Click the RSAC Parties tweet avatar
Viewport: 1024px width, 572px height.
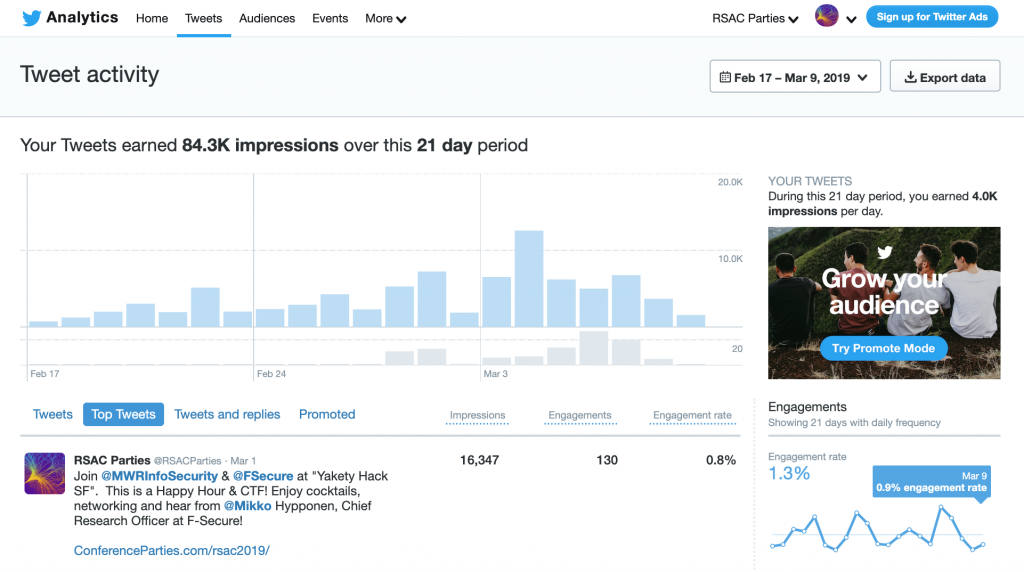[44, 473]
